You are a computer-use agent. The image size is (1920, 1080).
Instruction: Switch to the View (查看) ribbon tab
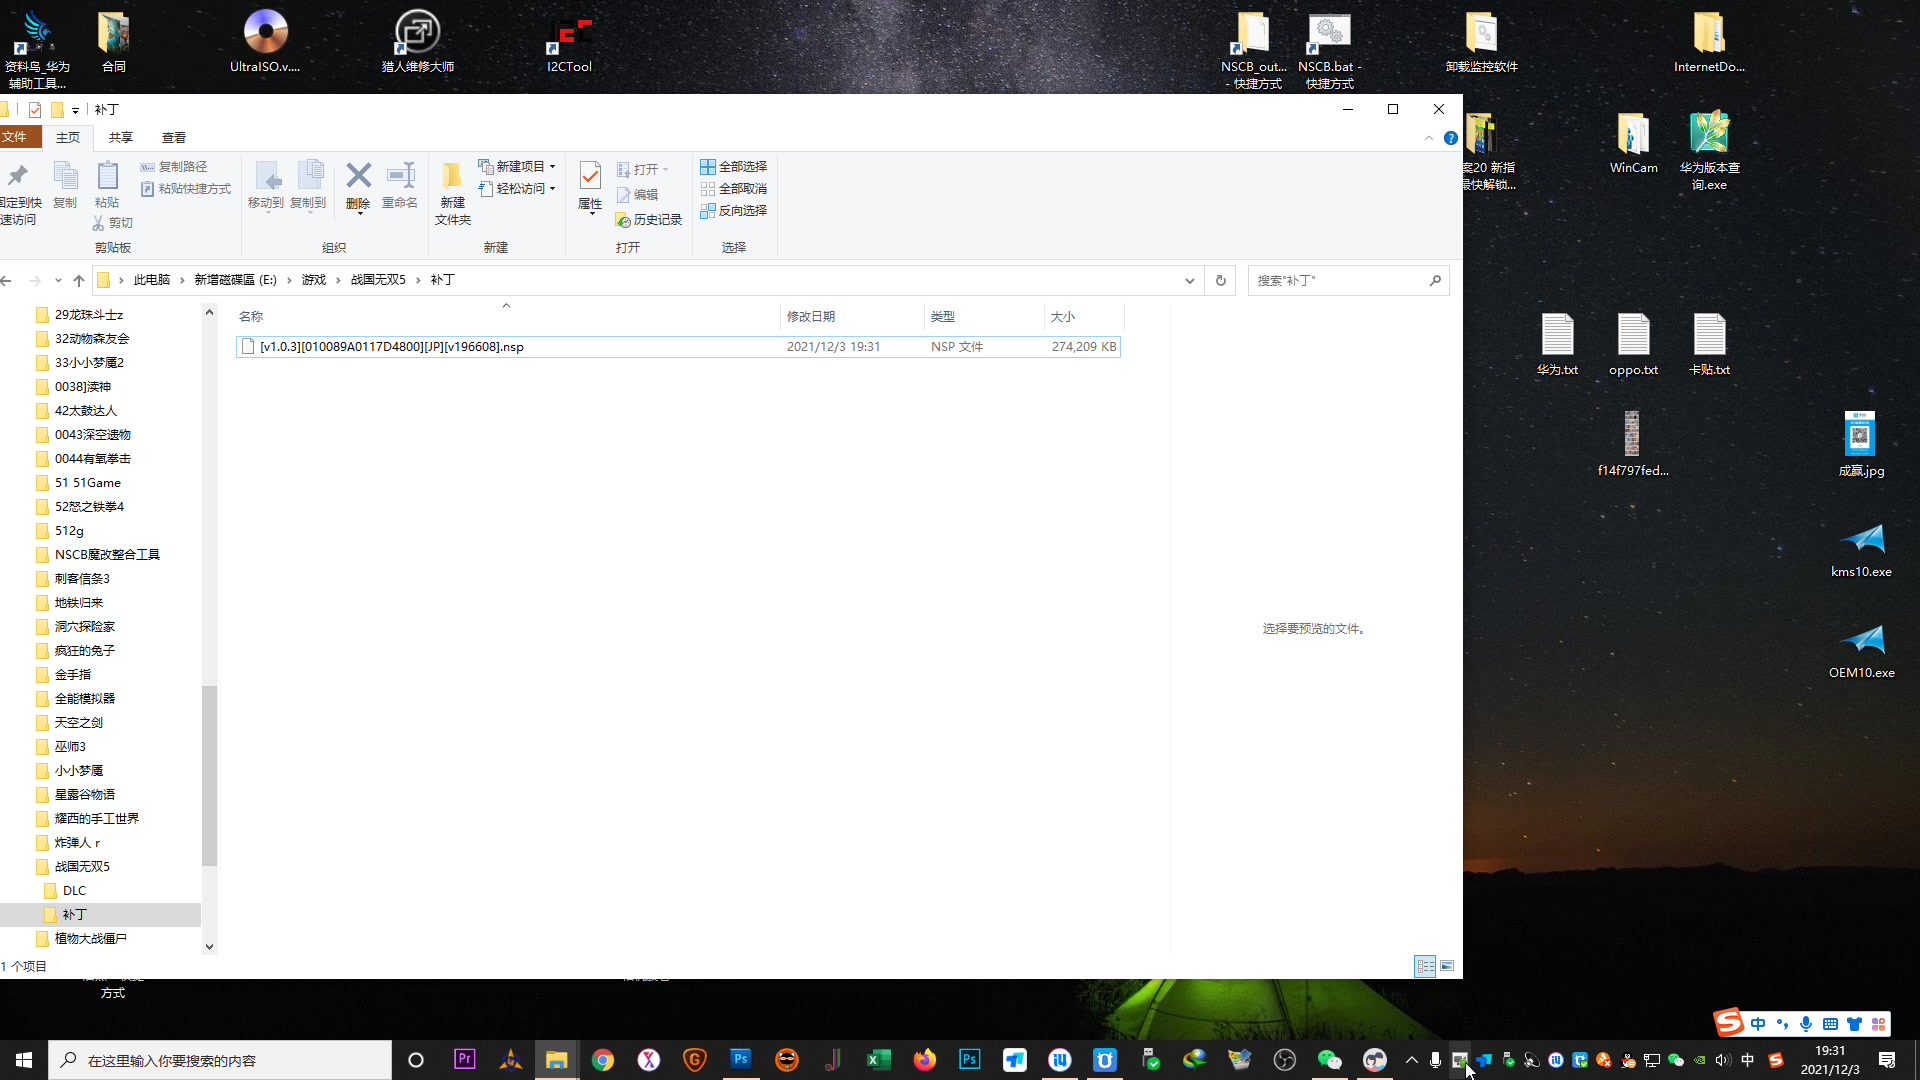[x=174, y=137]
